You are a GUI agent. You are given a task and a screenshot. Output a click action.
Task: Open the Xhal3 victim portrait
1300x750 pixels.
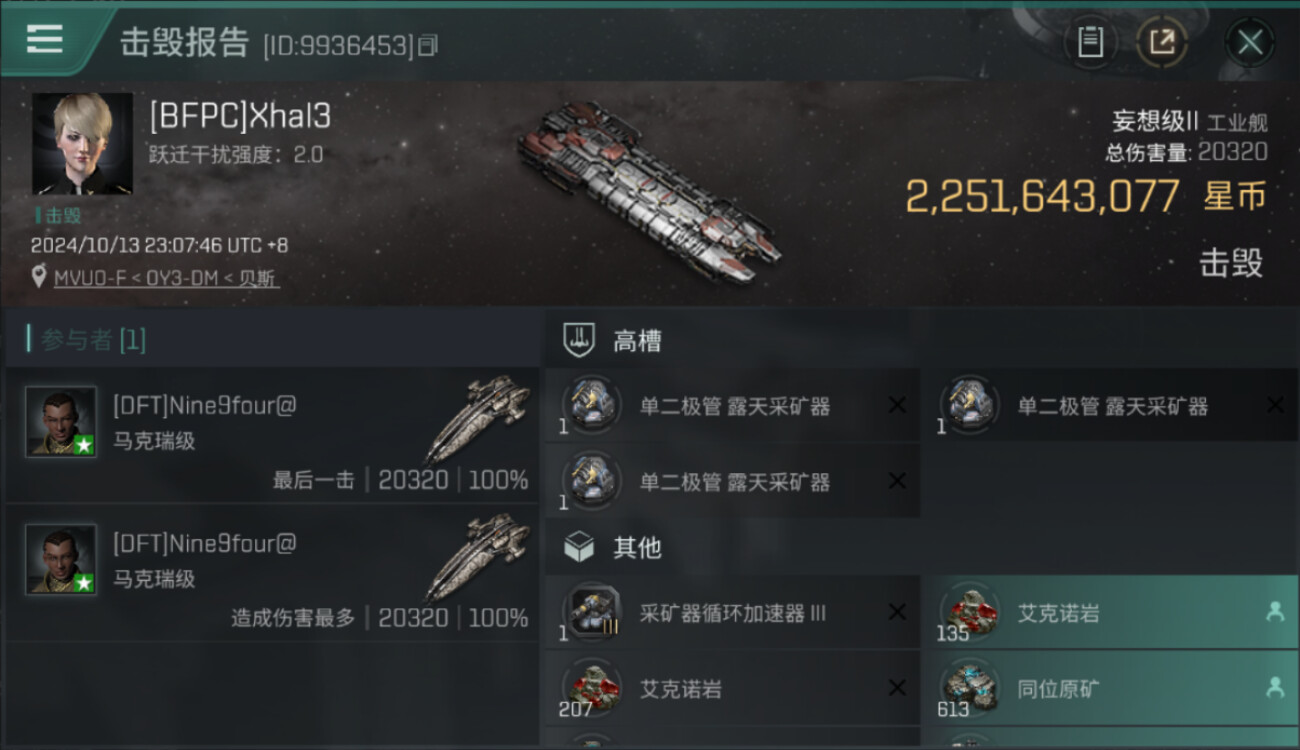click(82, 144)
